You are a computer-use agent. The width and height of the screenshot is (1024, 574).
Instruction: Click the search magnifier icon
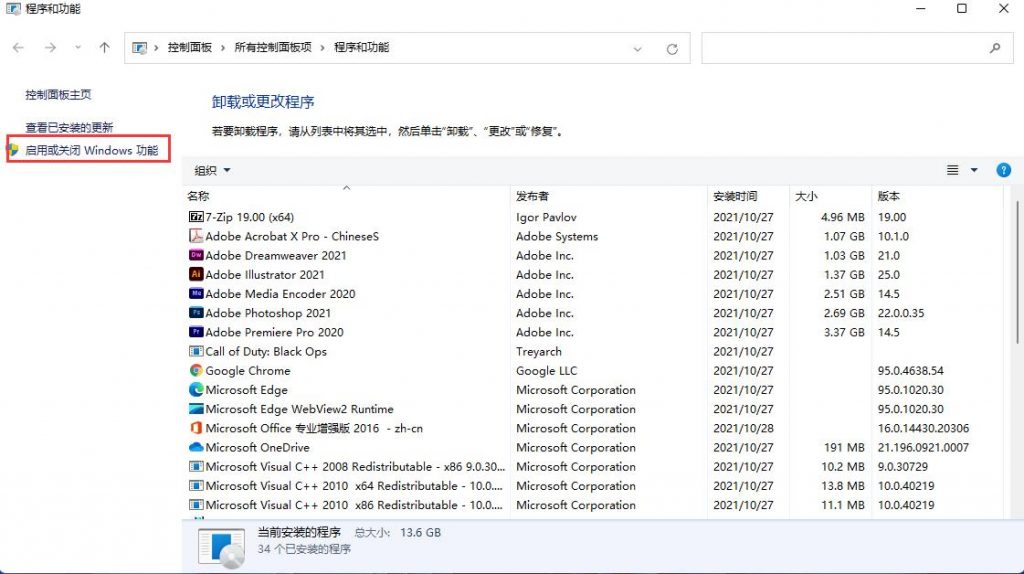pos(995,48)
